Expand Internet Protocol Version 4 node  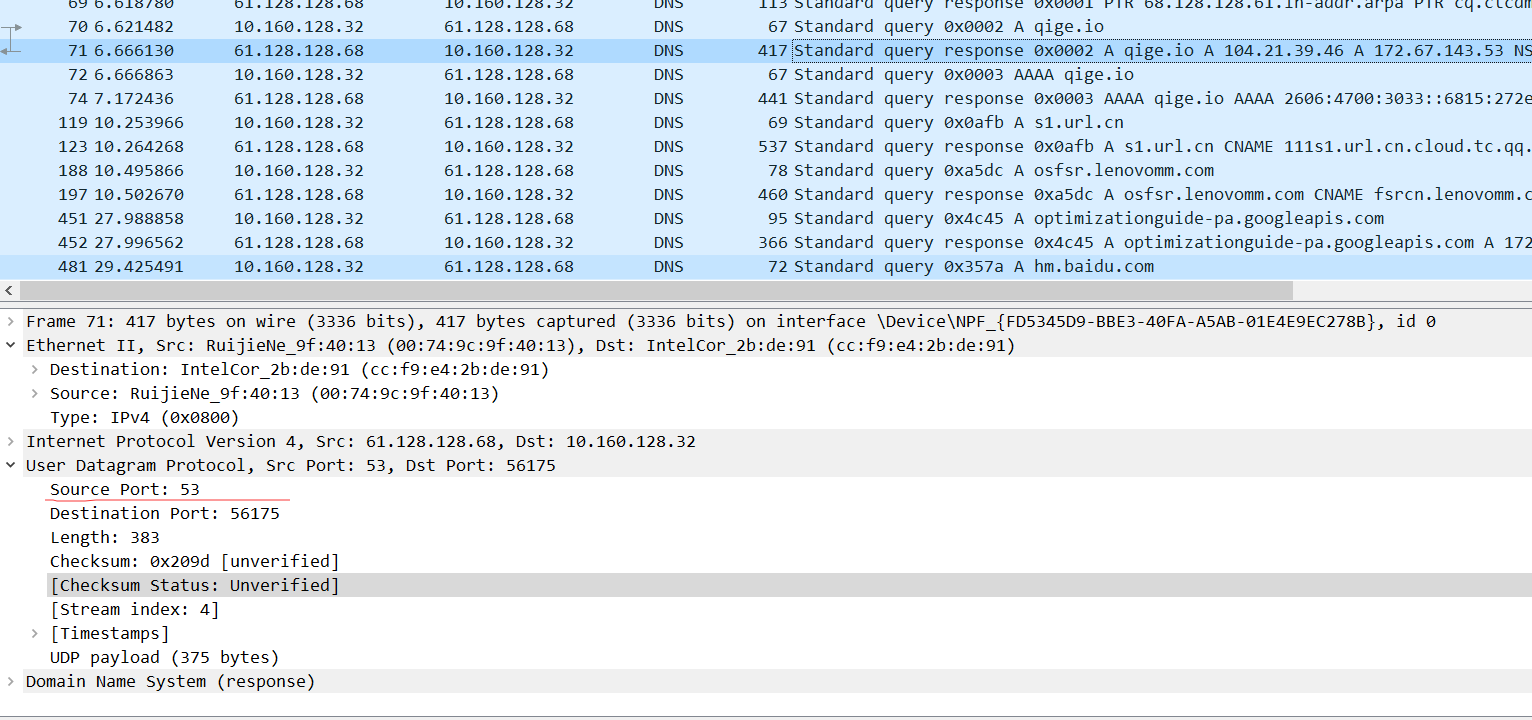pos(11,441)
